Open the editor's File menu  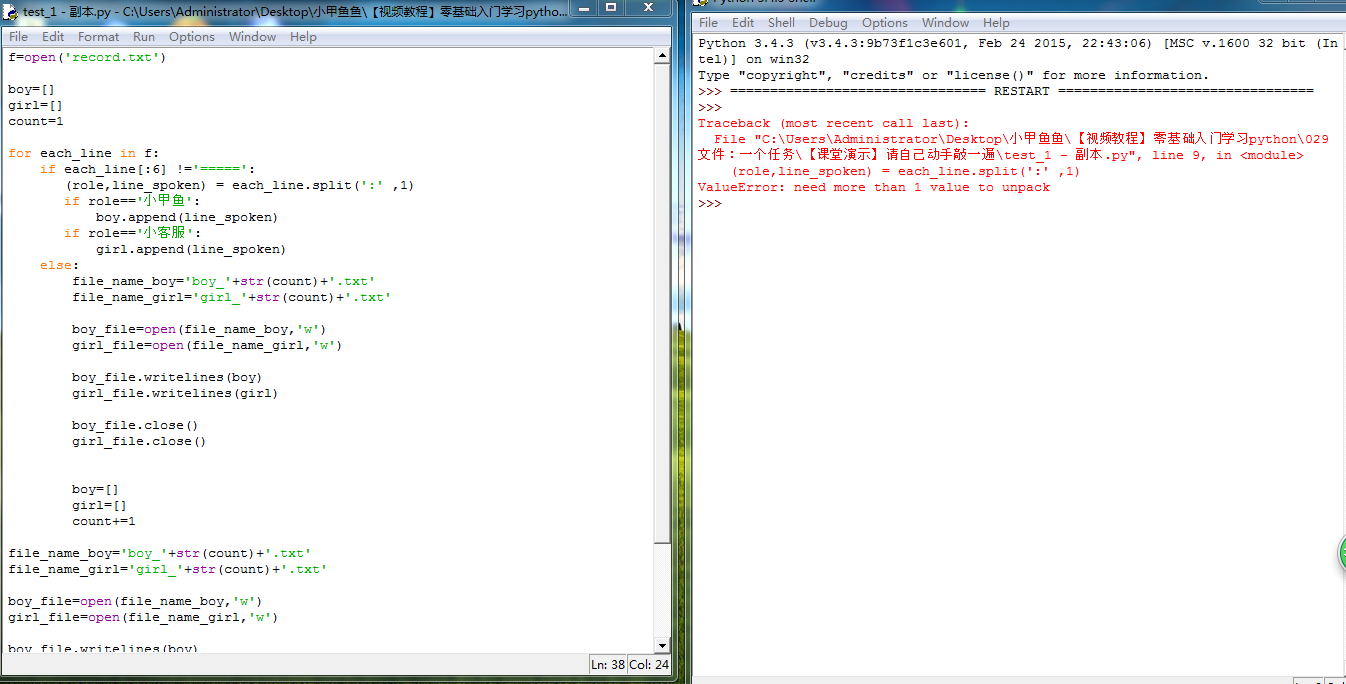tap(18, 37)
